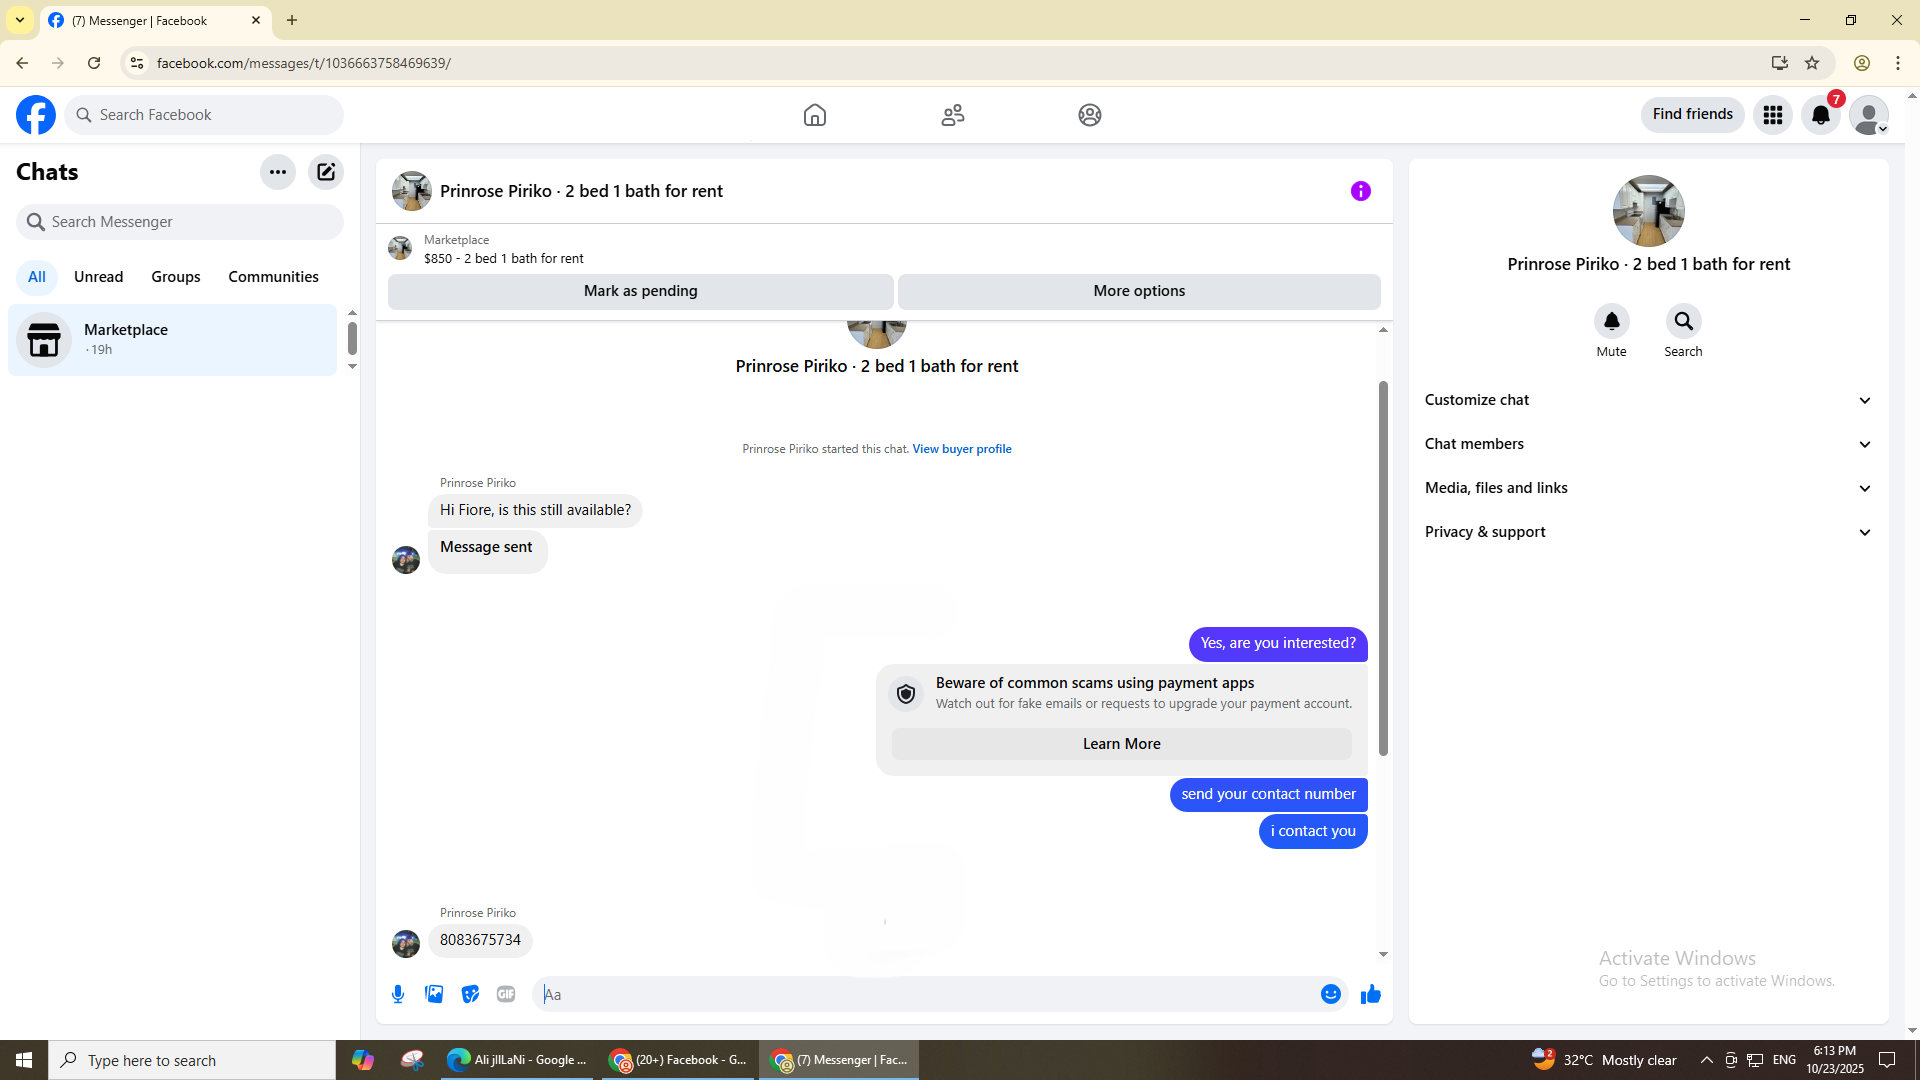Mute this conversation
1920x1080 pixels.
point(1611,321)
